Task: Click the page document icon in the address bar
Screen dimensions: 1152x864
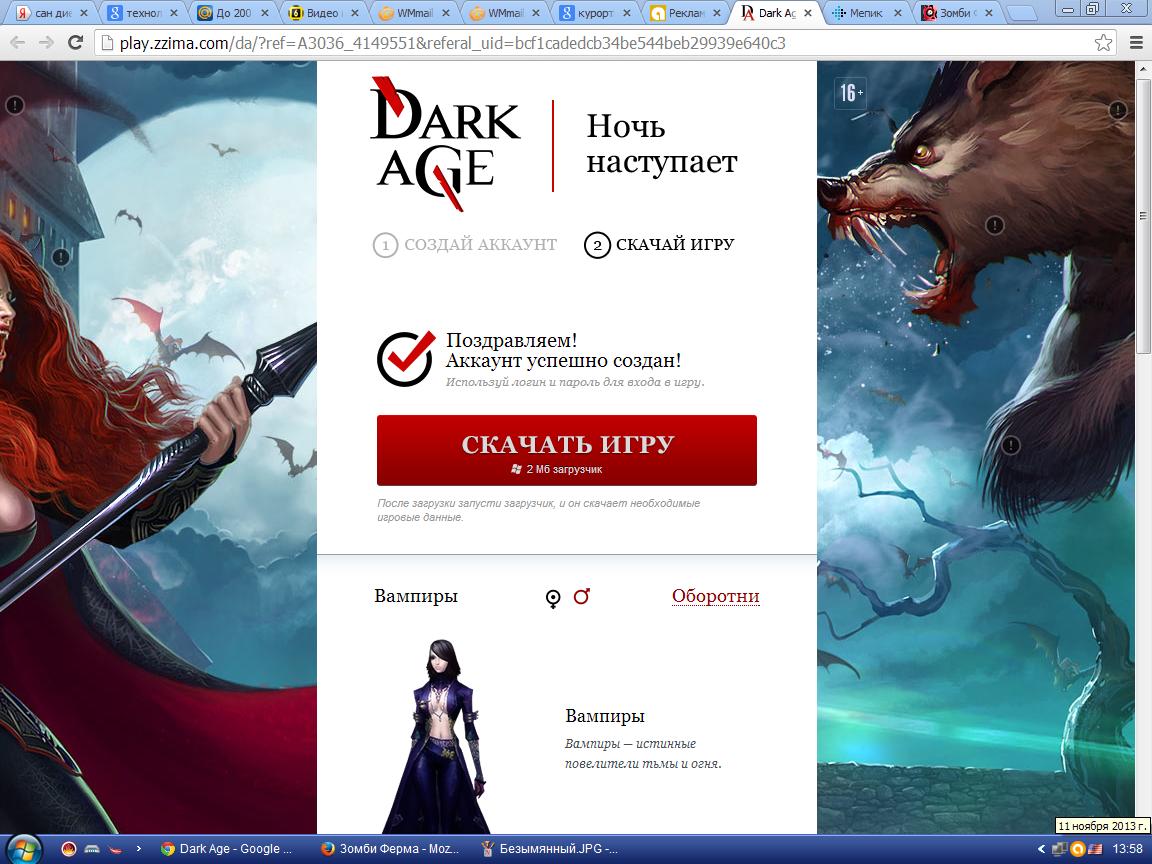Action: coord(107,43)
